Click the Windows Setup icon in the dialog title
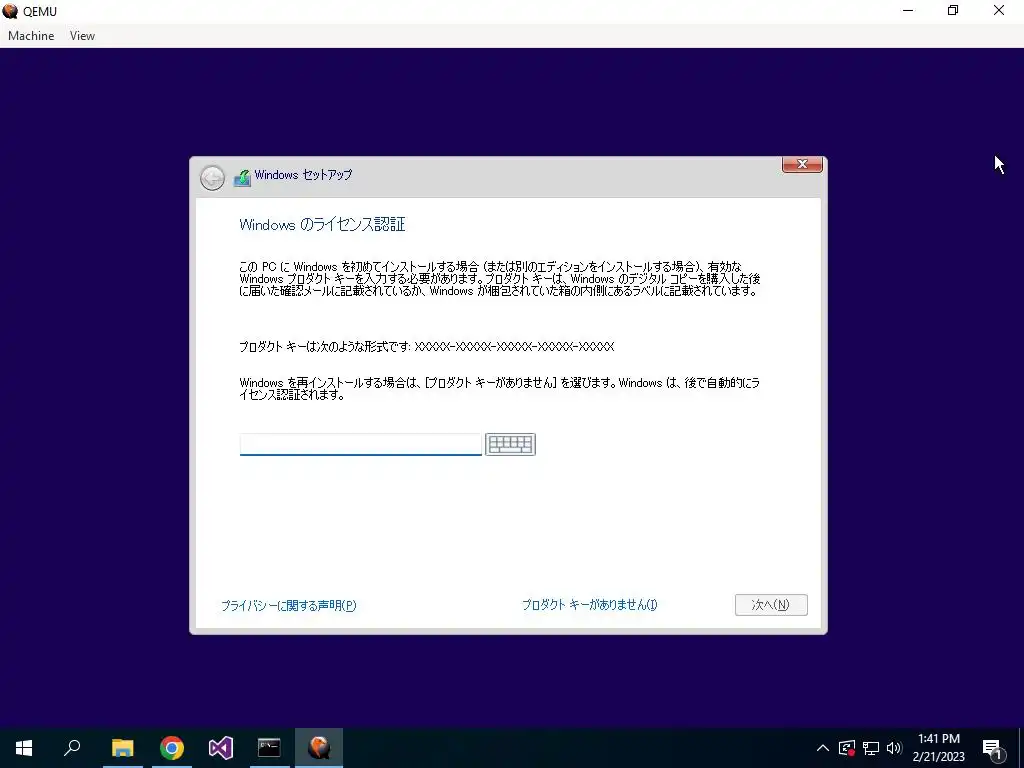 [x=242, y=178]
